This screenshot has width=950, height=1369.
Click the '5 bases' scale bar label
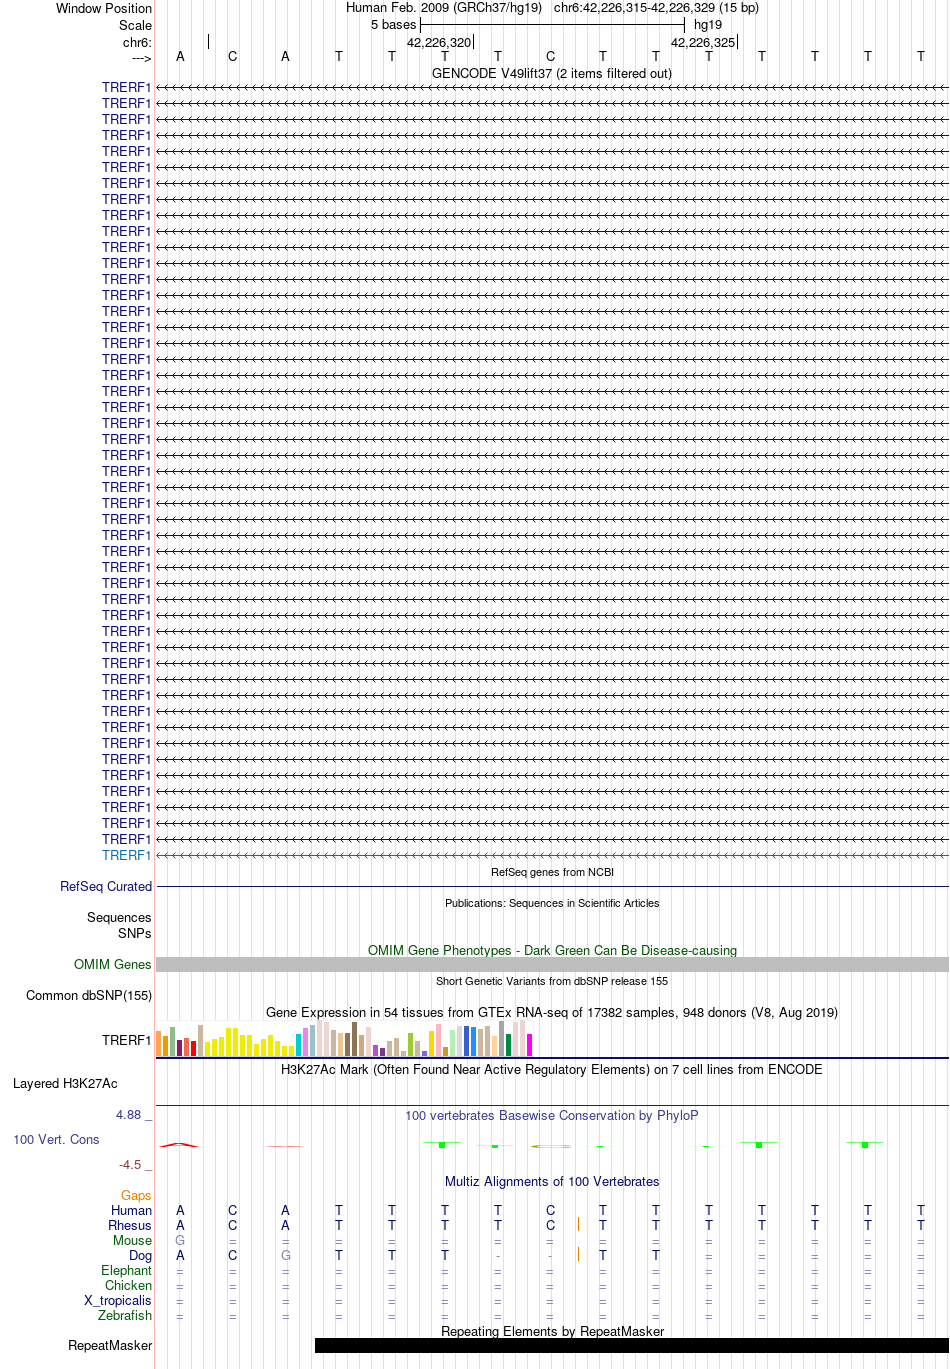[393, 25]
